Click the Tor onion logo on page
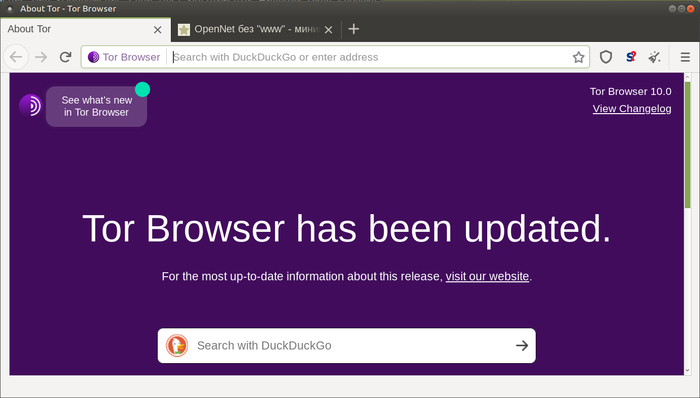Image resolution: width=700 pixels, height=398 pixels. click(x=30, y=106)
